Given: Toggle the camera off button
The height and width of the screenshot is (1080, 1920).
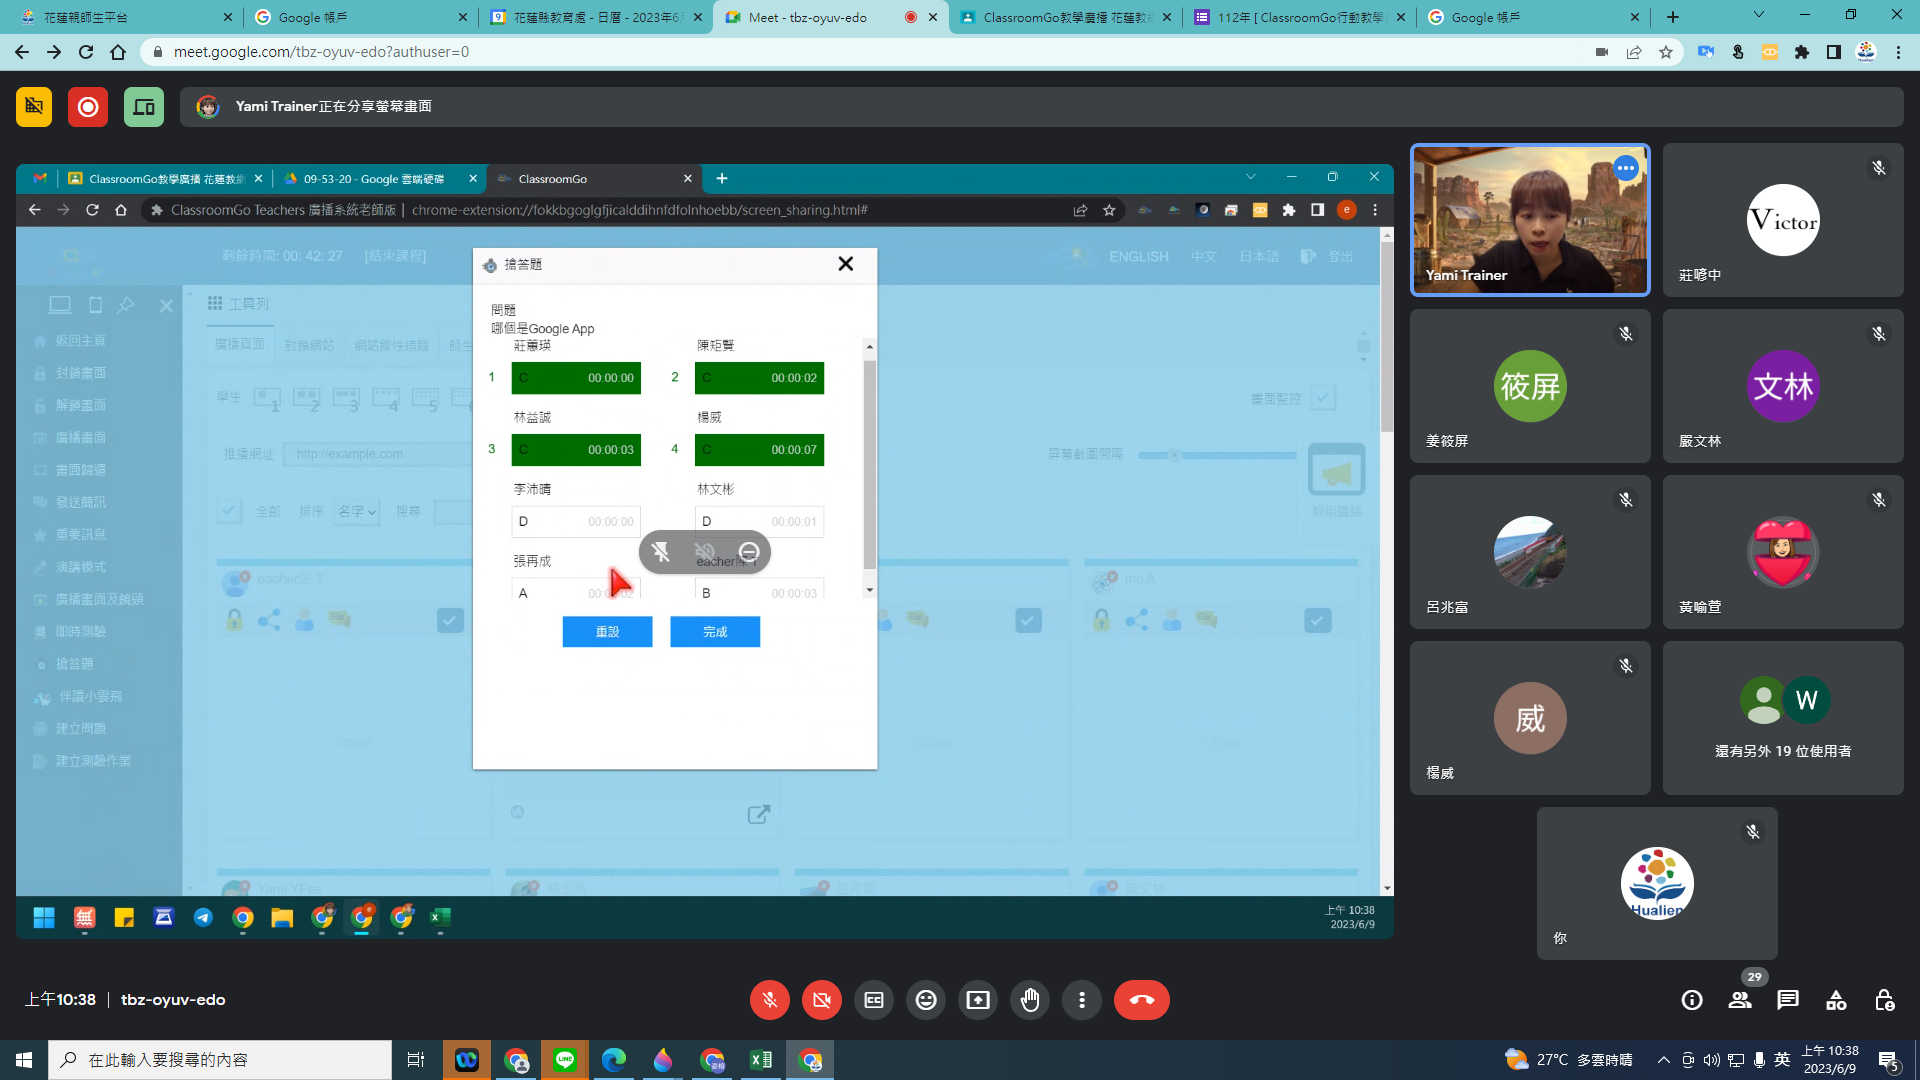Looking at the screenshot, I should pos(822,1000).
